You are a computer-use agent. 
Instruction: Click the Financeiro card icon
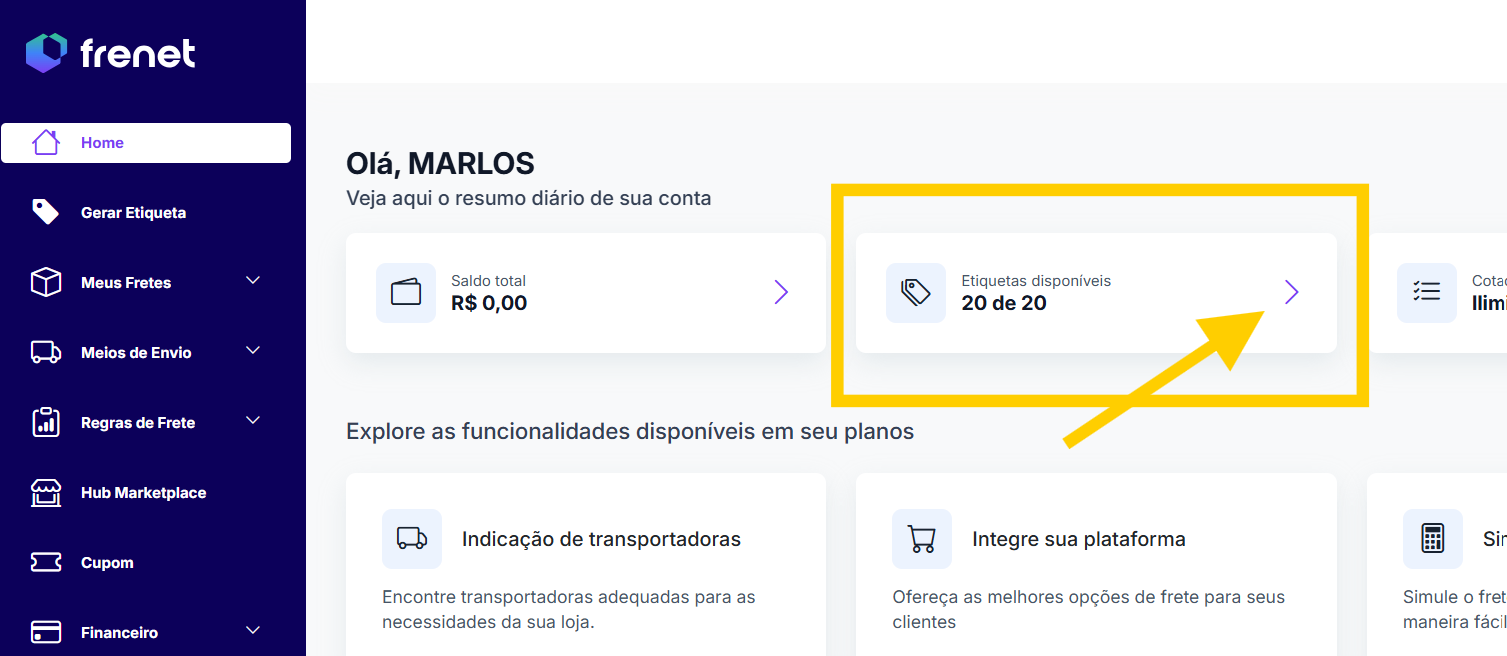click(46, 632)
